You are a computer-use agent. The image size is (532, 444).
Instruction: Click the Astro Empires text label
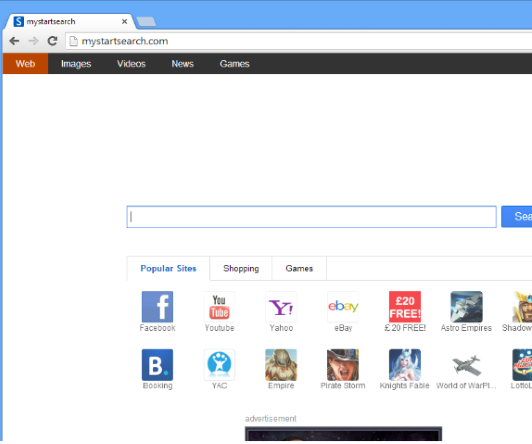coord(466,328)
